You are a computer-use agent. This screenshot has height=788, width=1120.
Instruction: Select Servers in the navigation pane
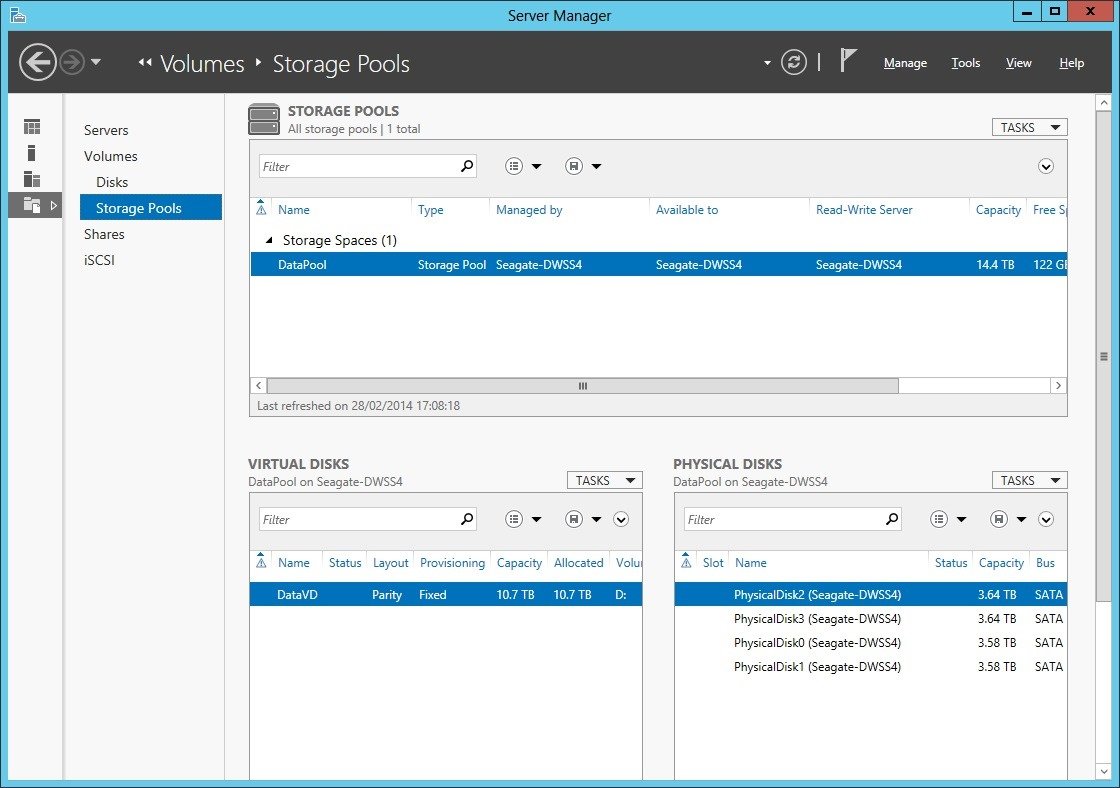(x=106, y=130)
